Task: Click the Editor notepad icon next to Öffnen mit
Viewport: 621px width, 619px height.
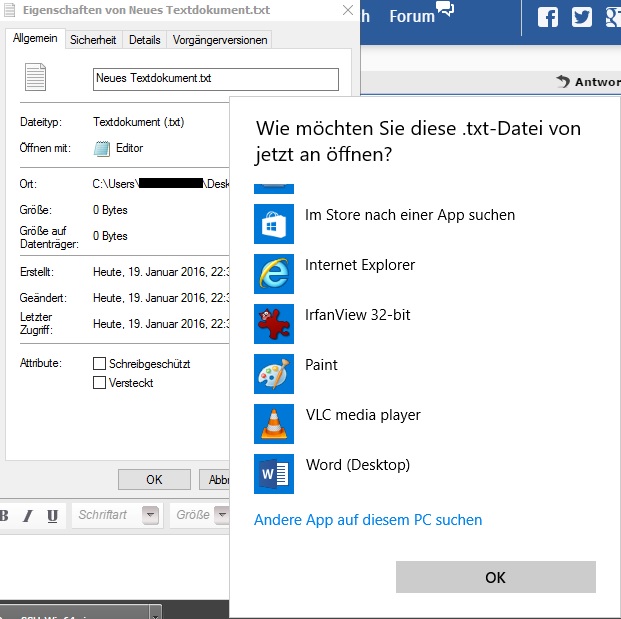Action: (102, 149)
